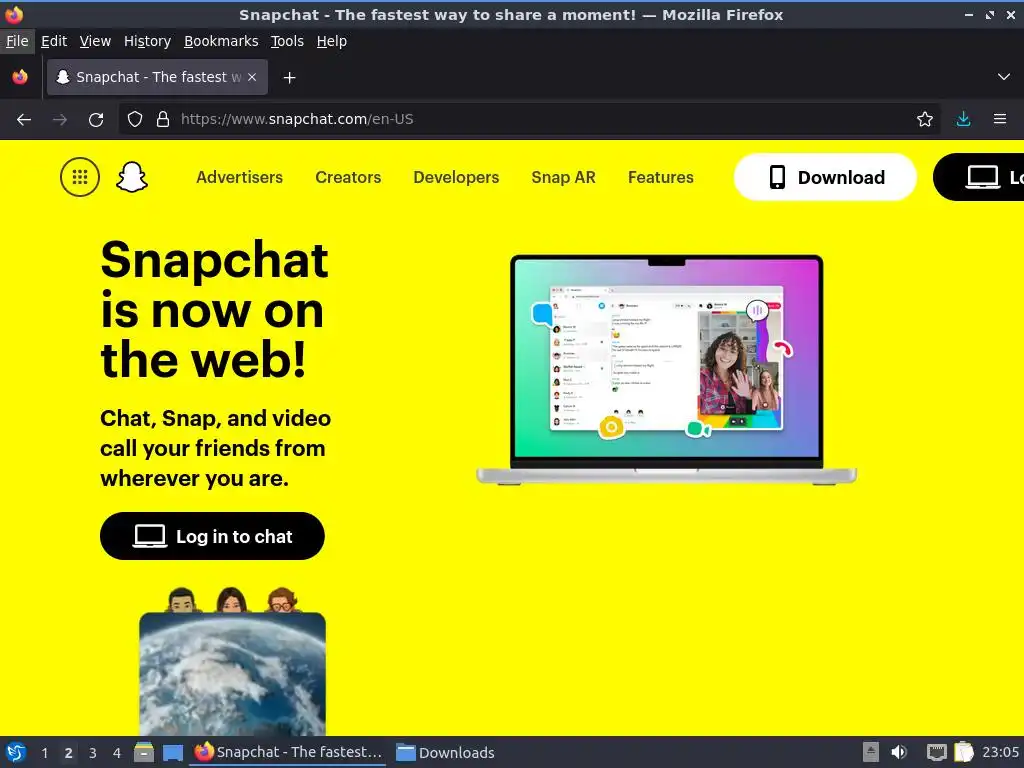Open tracking protection shield icon
1024x768 pixels.
coord(135,120)
